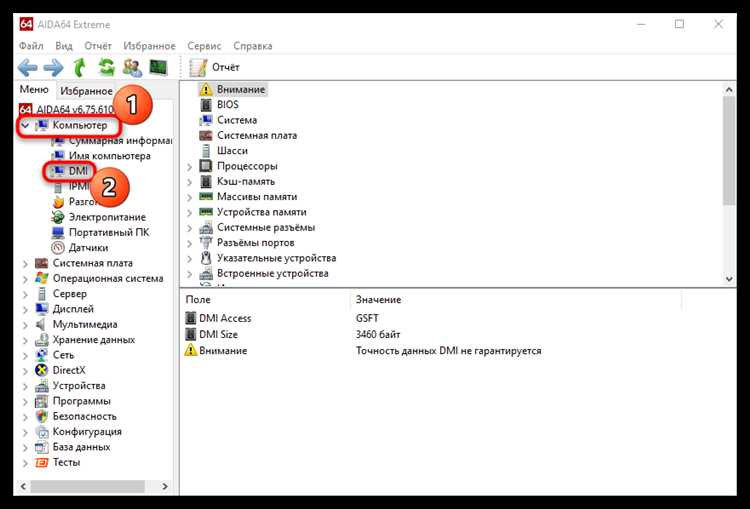Expand the Сервер tree node
Screen dimensions: 750x509
(x=25, y=294)
